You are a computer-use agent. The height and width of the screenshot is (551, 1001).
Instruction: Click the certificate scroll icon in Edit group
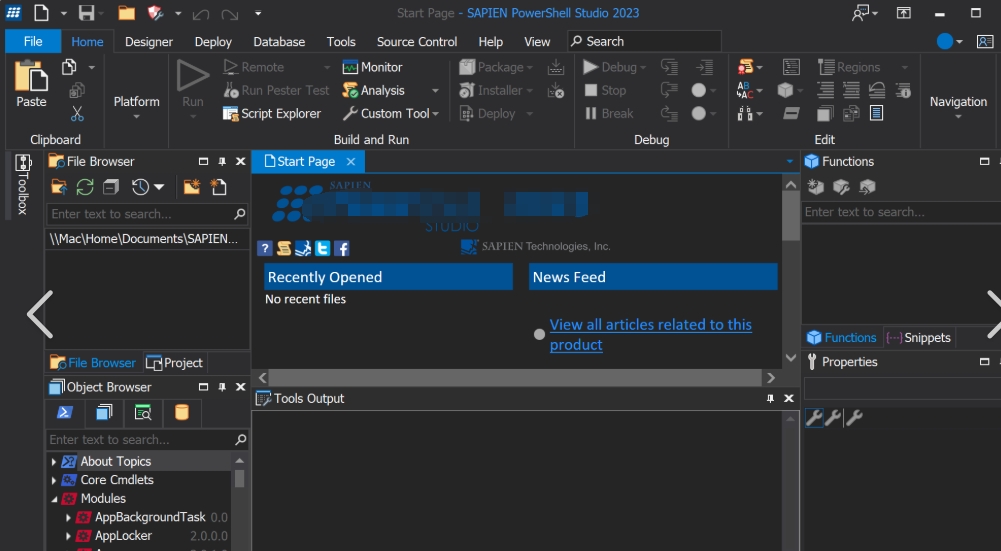[x=745, y=66]
